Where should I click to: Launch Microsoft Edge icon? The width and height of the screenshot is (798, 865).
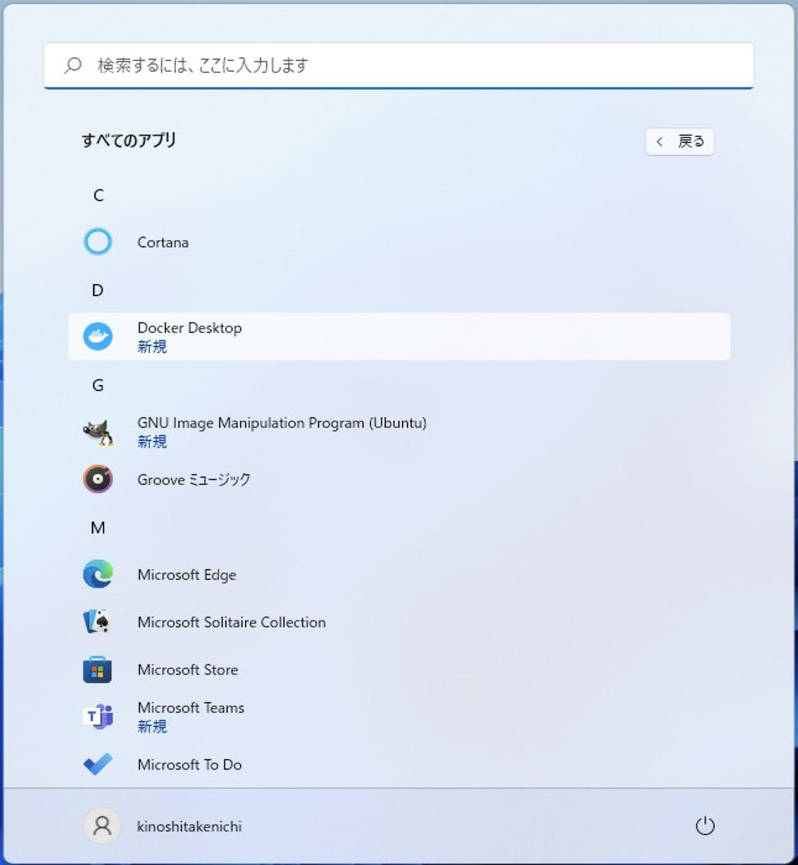pyautogui.click(x=98, y=574)
